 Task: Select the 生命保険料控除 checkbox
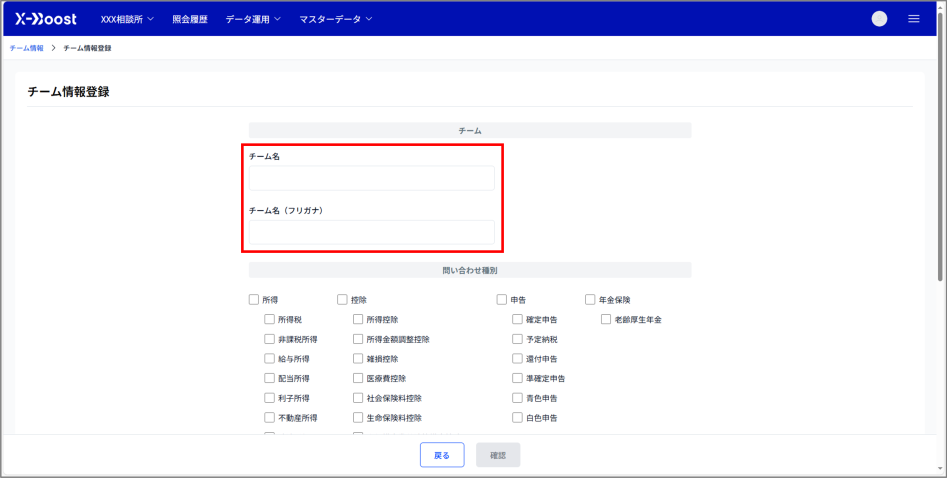pyautogui.click(x=358, y=418)
